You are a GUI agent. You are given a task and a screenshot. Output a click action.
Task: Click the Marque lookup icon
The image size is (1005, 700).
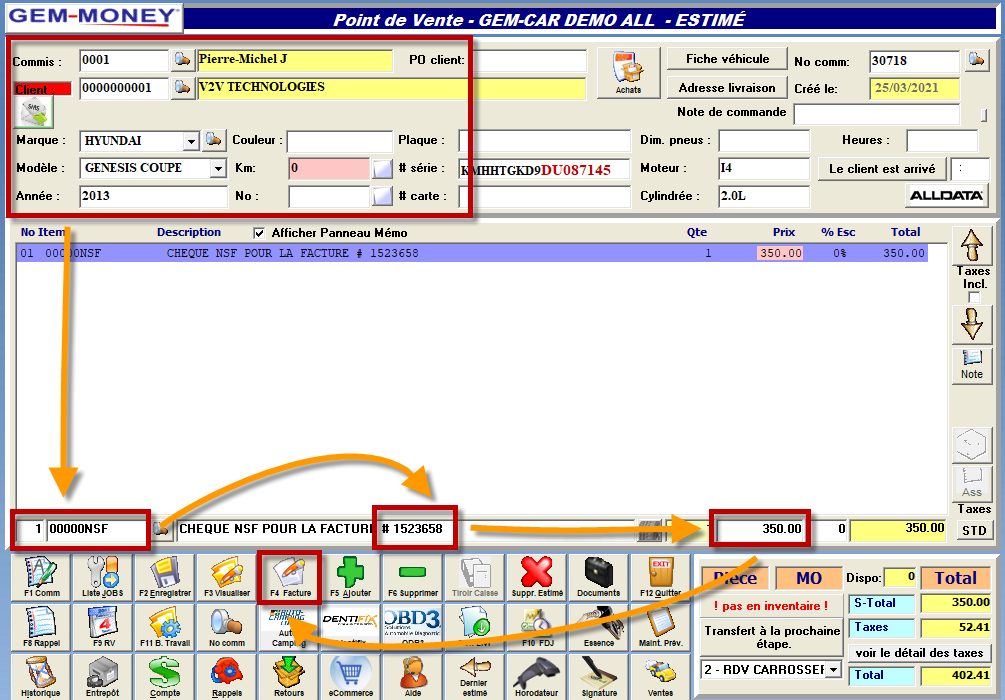[213, 140]
